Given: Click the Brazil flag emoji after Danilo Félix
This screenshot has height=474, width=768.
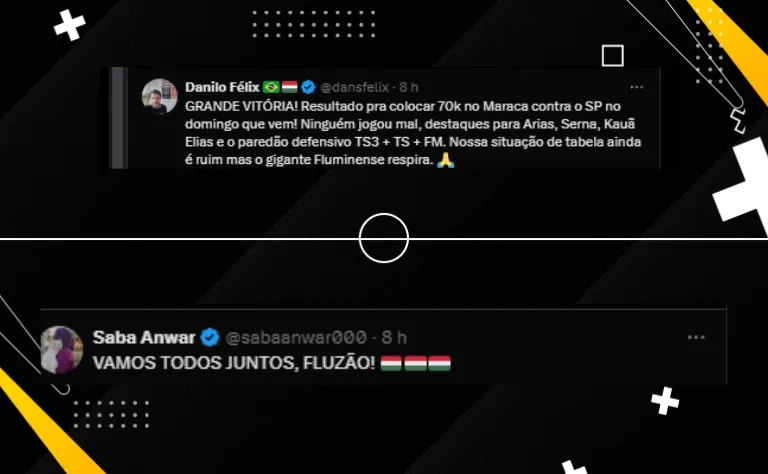Looking at the screenshot, I should [271, 87].
